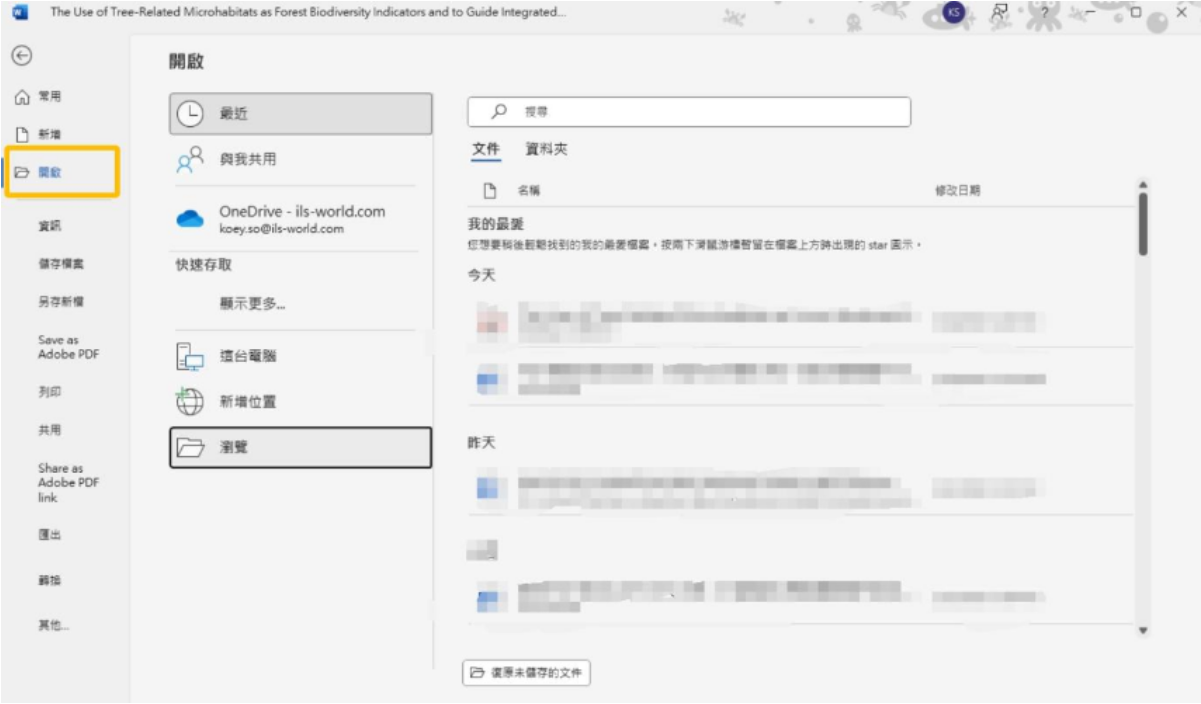Click the 另存新檔 menu item

click(61, 301)
